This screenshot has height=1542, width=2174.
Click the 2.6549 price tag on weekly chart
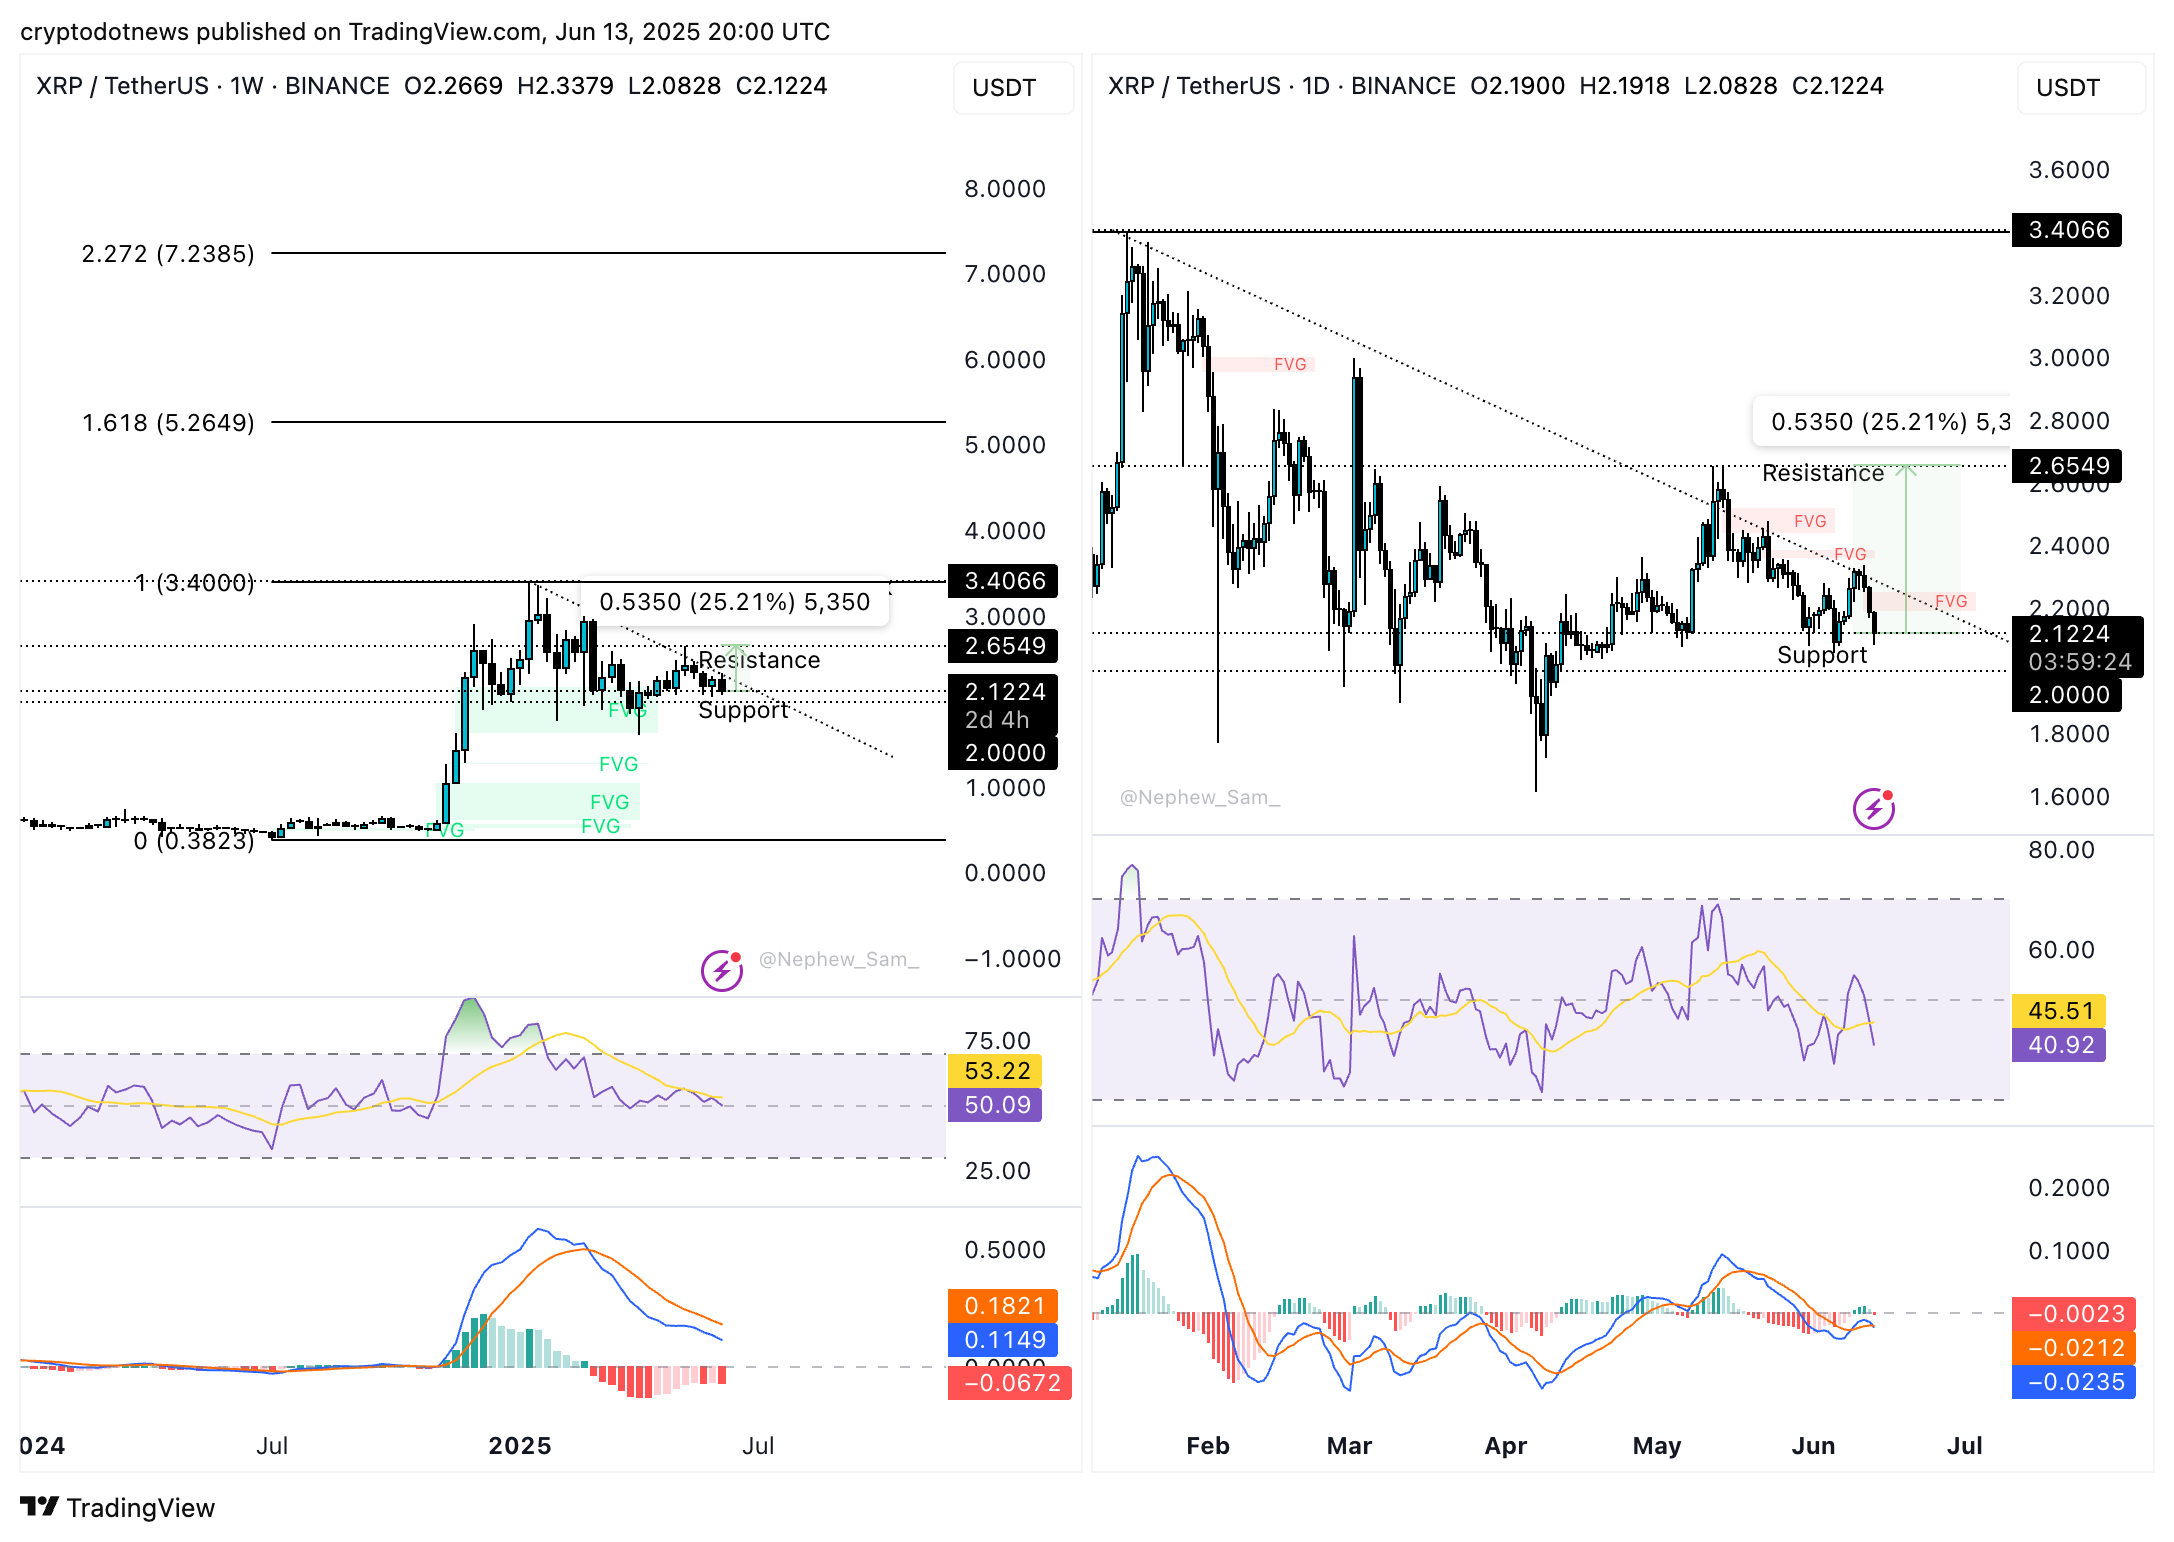tap(1003, 646)
